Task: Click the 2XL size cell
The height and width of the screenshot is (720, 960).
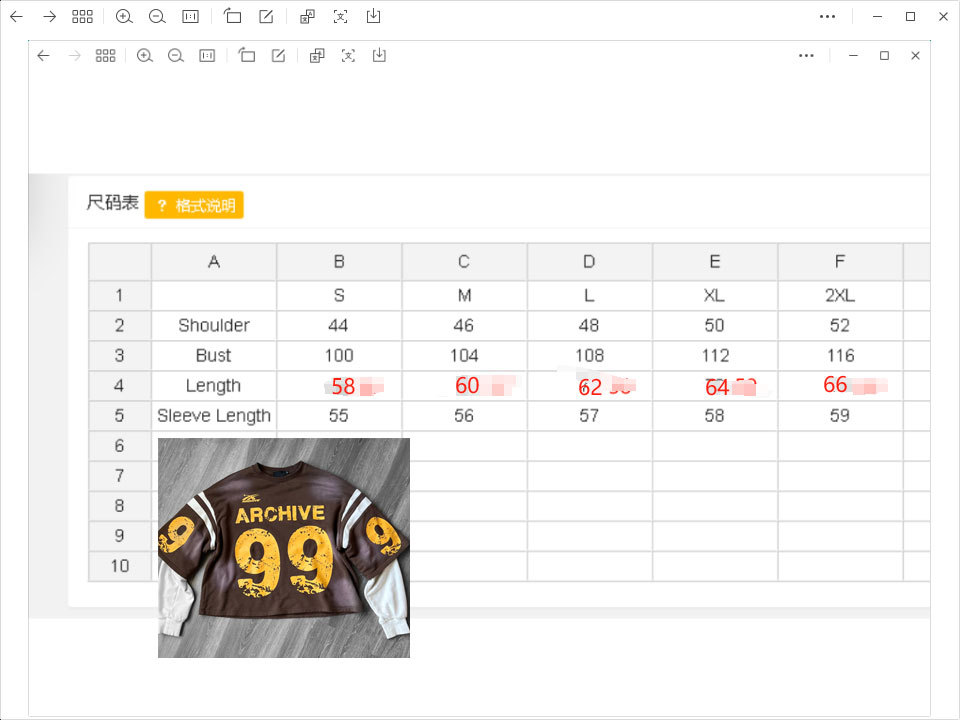Action: pos(839,296)
